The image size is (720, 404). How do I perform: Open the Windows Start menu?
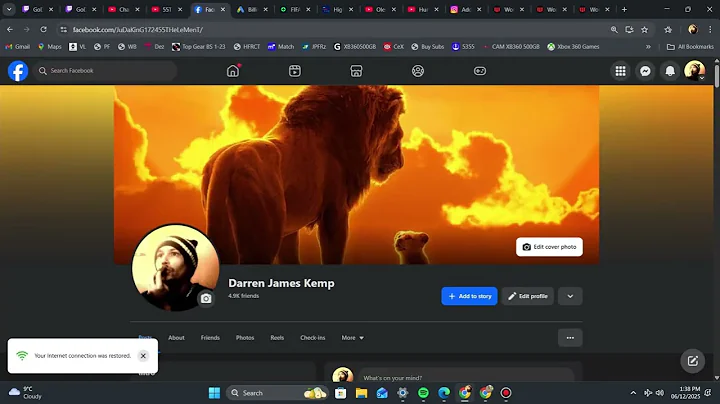[214, 393]
